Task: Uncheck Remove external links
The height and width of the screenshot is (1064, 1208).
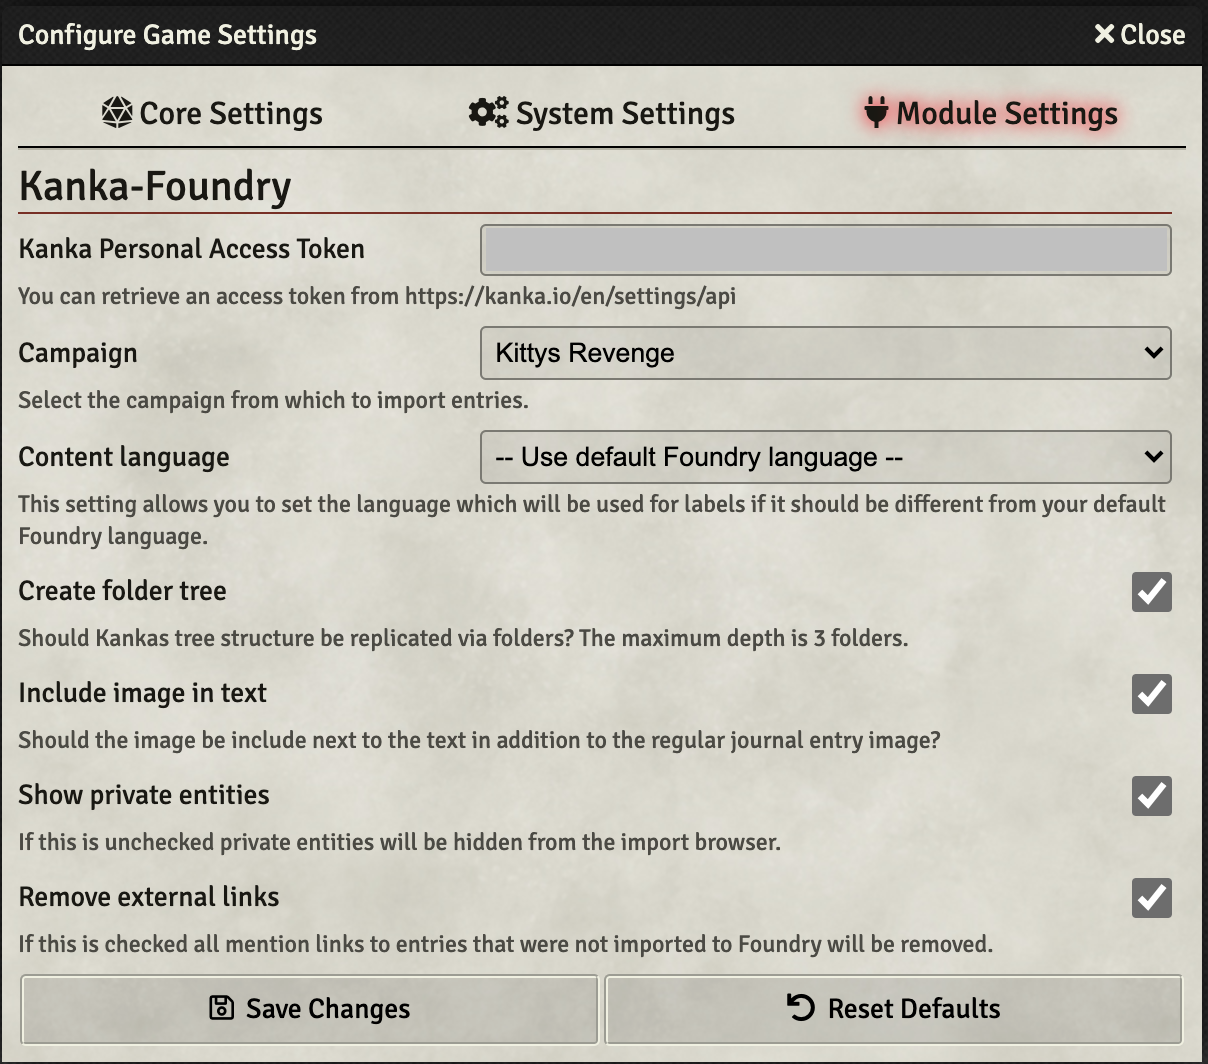Action: pos(1151,898)
